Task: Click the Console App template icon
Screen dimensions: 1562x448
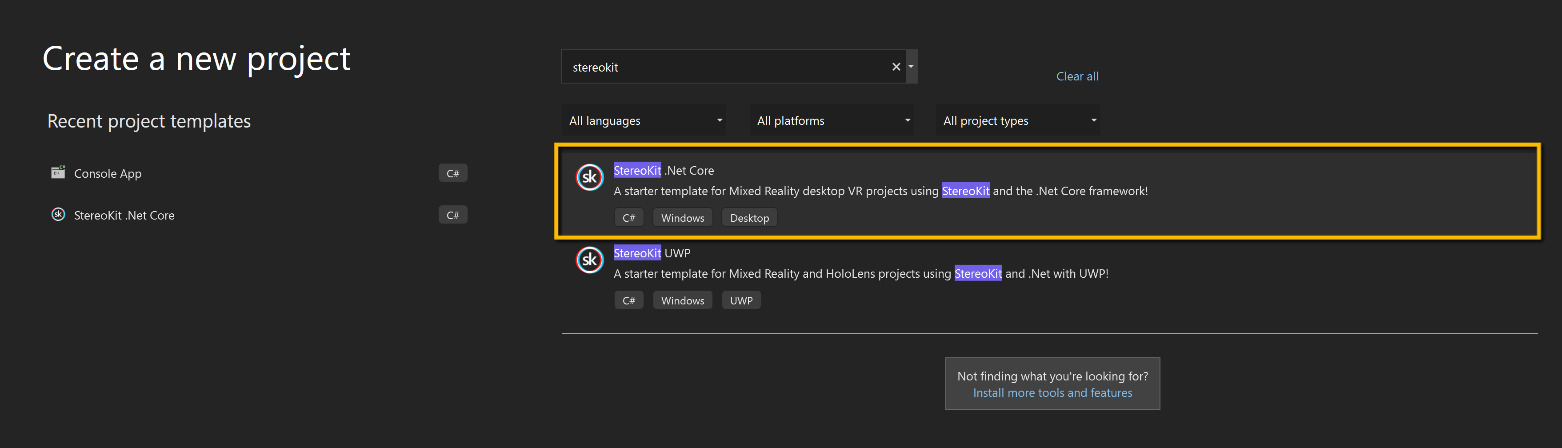Action: tap(58, 172)
